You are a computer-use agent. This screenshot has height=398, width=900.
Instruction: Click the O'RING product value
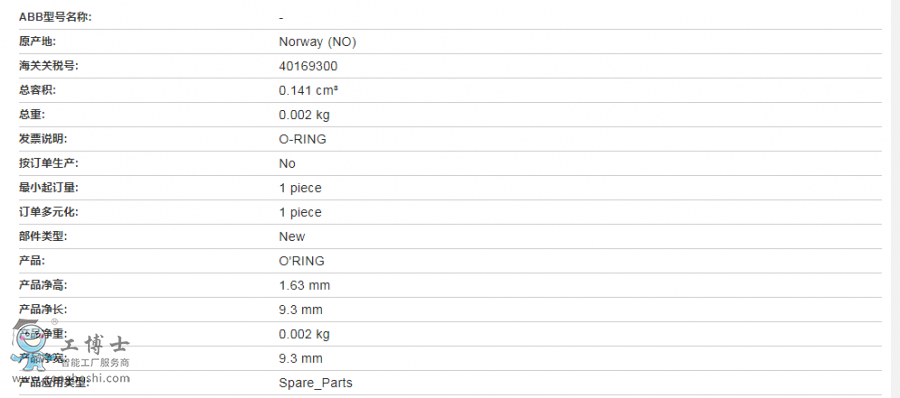[x=301, y=261]
